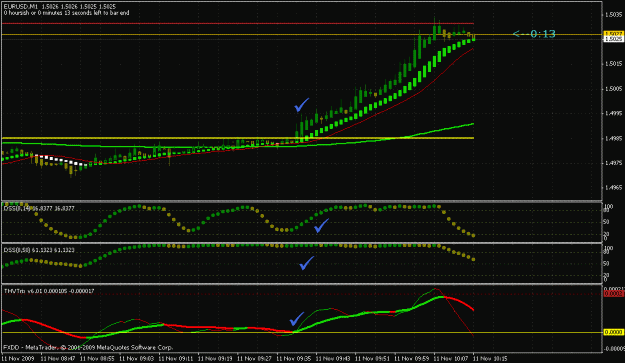This screenshot has height=363, width=625.
Task: Click the '11 Nov 09:03' time label
Action: [137, 359]
